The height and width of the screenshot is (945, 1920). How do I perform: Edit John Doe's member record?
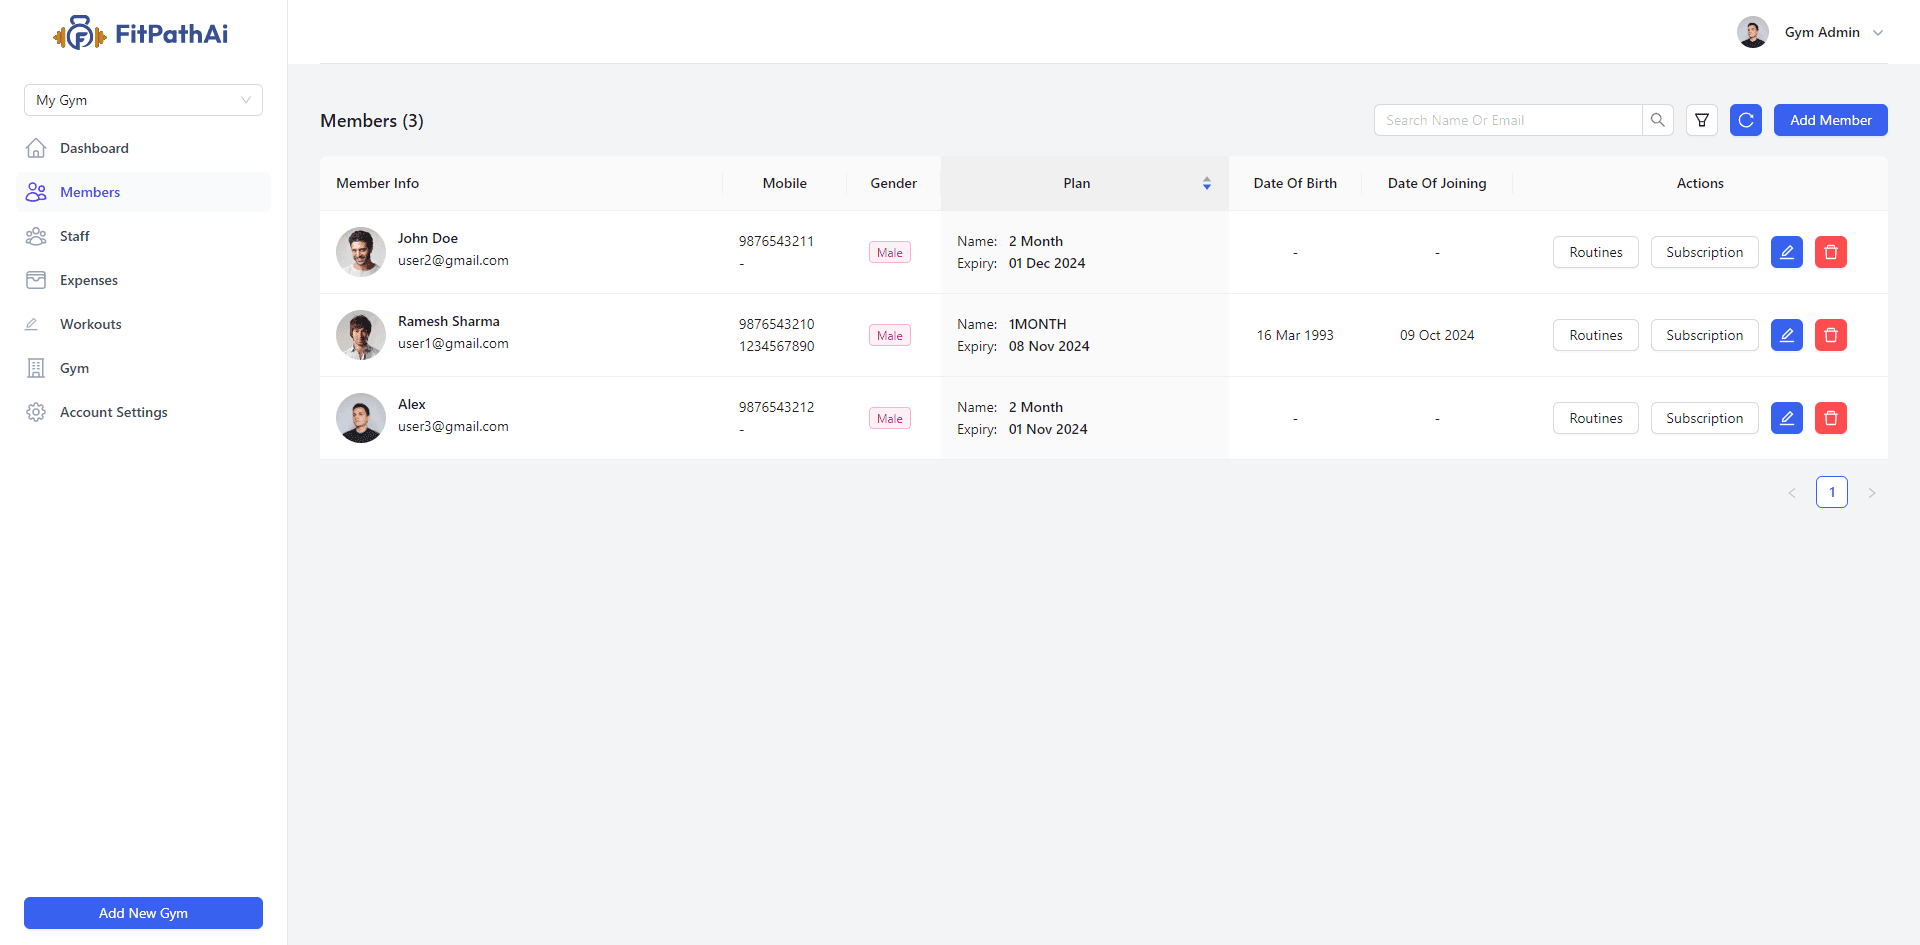click(1786, 252)
